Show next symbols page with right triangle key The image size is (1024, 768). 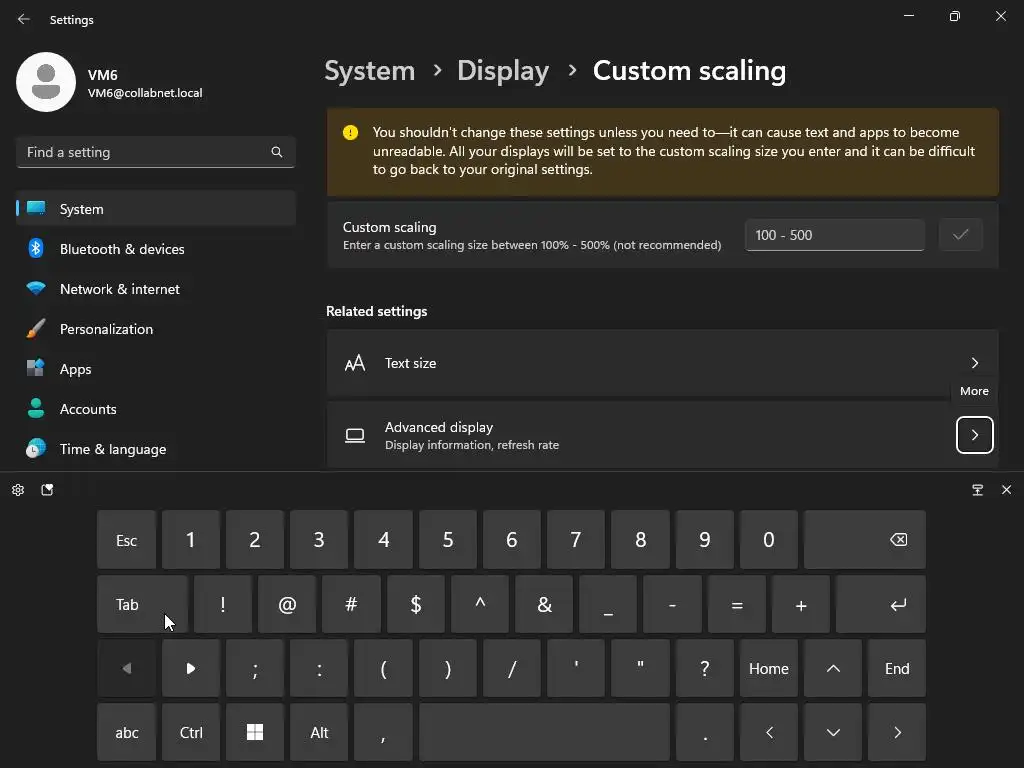[191, 668]
